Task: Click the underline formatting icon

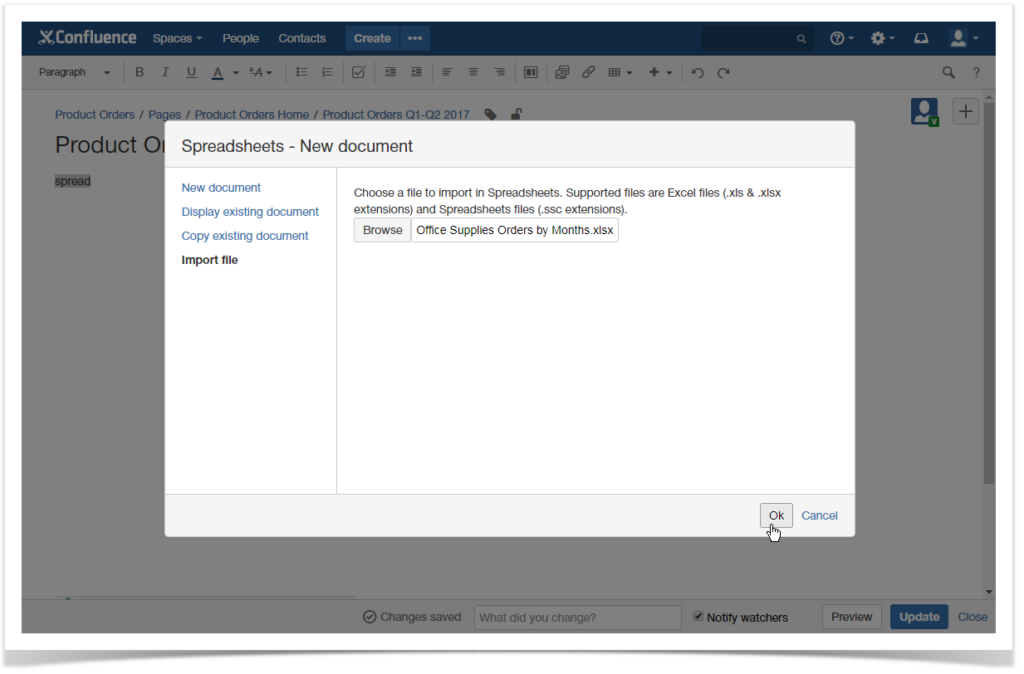Action: point(191,72)
